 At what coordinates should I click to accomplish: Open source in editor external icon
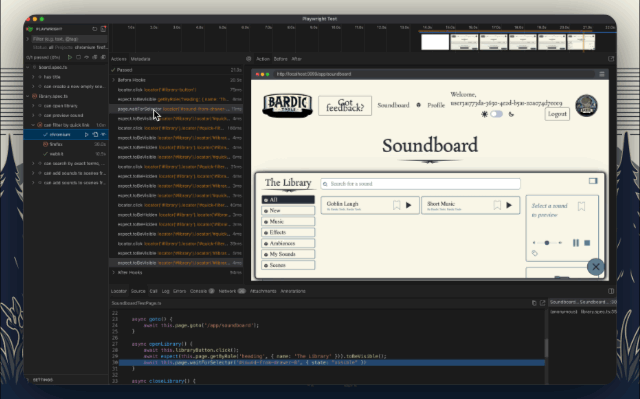(x=542, y=303)
